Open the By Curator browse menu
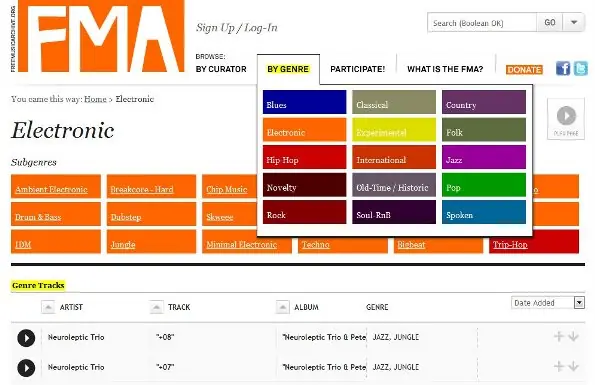 tap(221, 69)
